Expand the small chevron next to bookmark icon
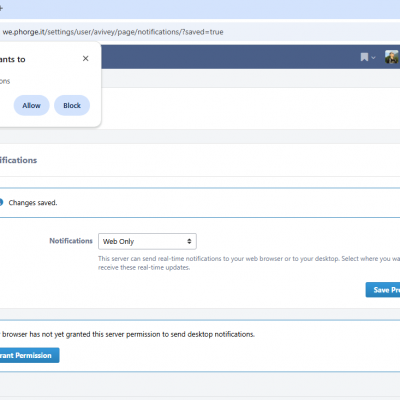The width and height of the screenshot is (400, 400). (x=373, y=58)
